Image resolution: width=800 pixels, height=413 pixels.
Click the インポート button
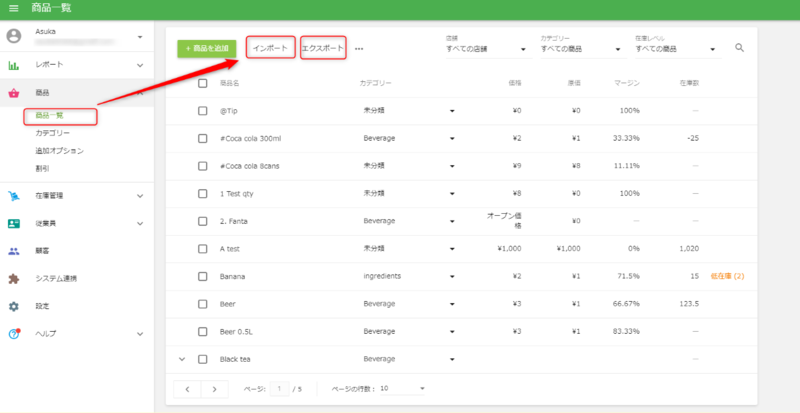point(270,48)
